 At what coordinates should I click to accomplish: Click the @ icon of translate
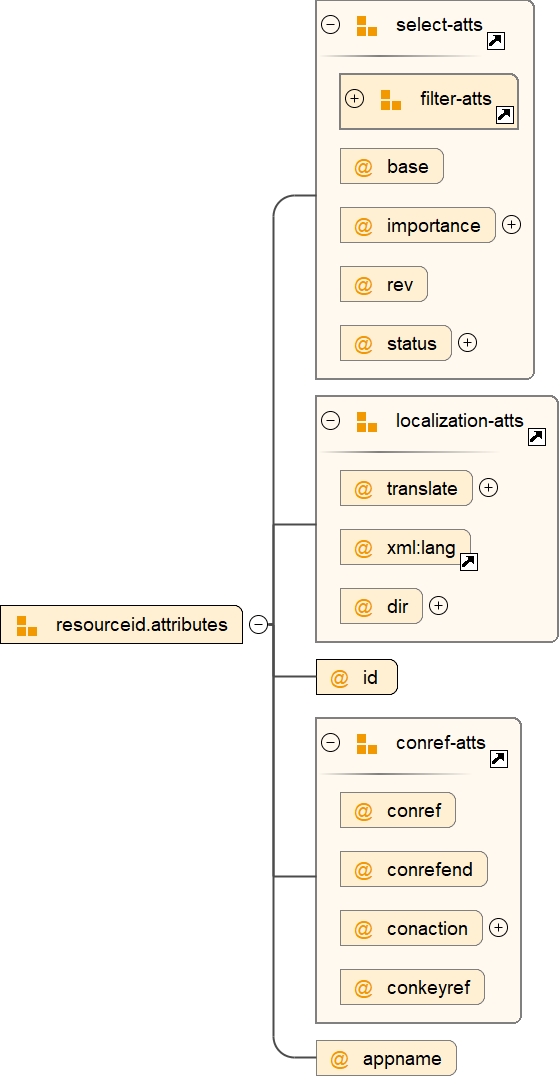(x=363, y=489)
